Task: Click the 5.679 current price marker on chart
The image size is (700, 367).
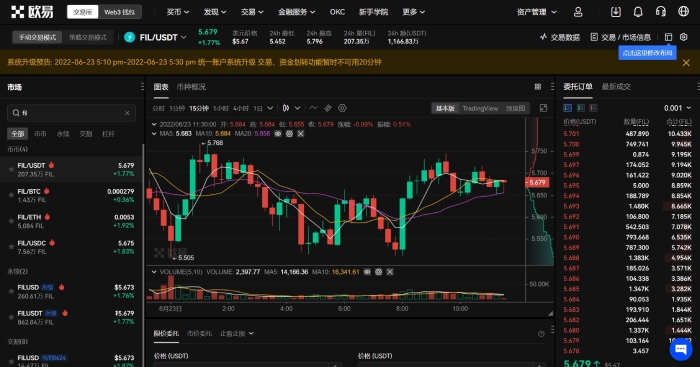Action: point(537,182)
